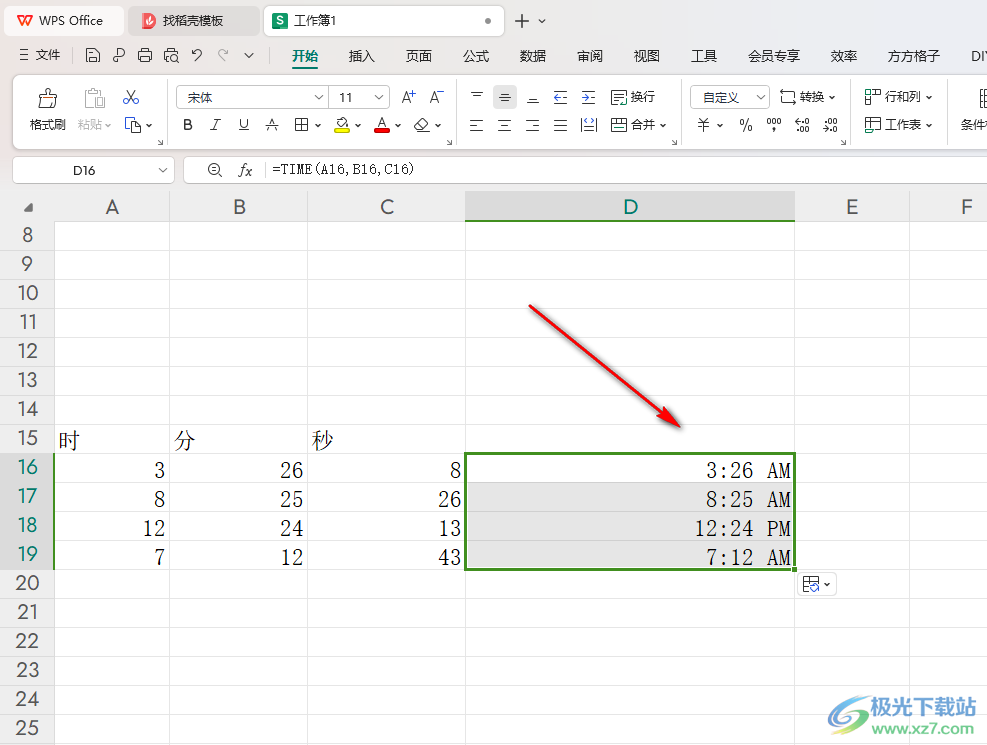This screenshot has height=745, width=987.
Task: Toggle italic formatting
Action: [x=215, y=125]
